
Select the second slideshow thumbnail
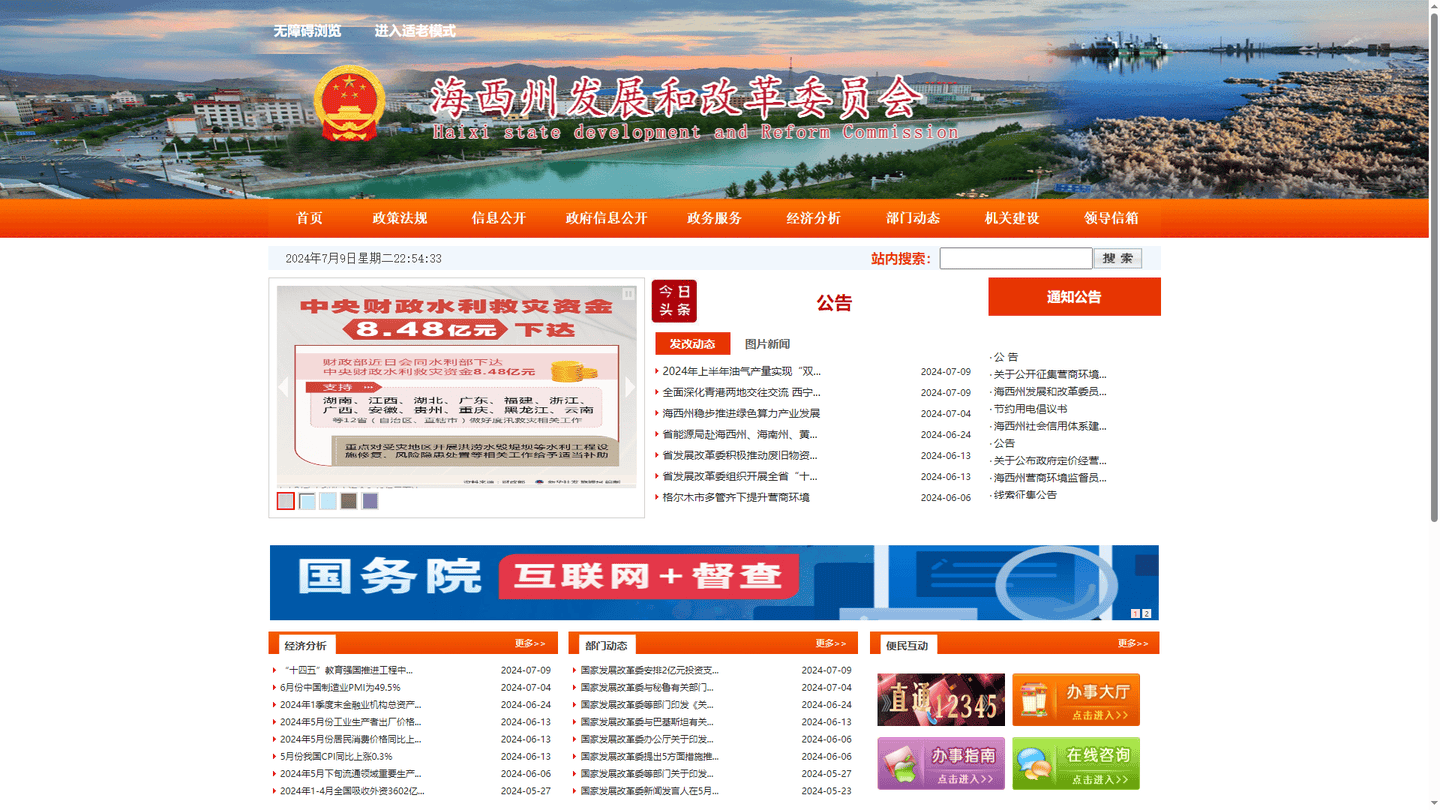[307, 501]
